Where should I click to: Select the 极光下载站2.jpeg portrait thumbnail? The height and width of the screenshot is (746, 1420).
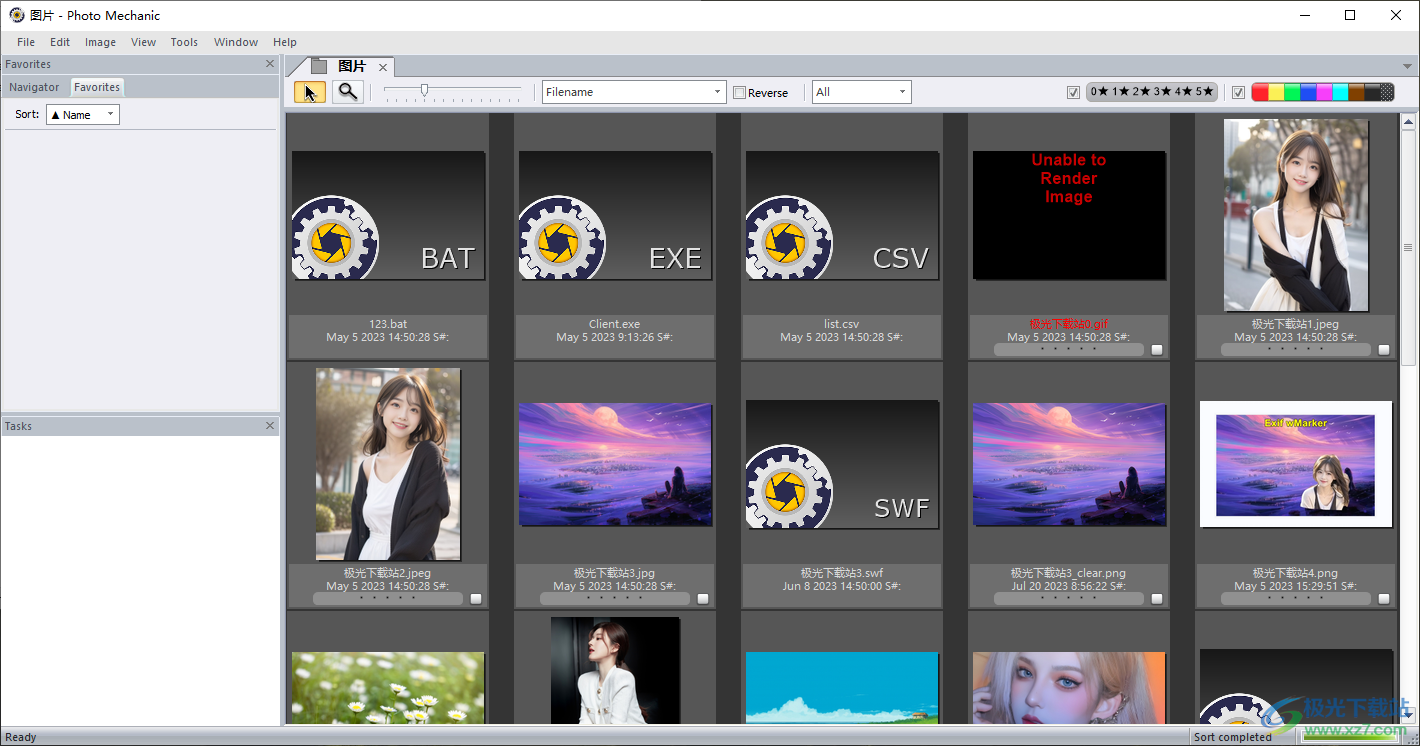[388, 464]
